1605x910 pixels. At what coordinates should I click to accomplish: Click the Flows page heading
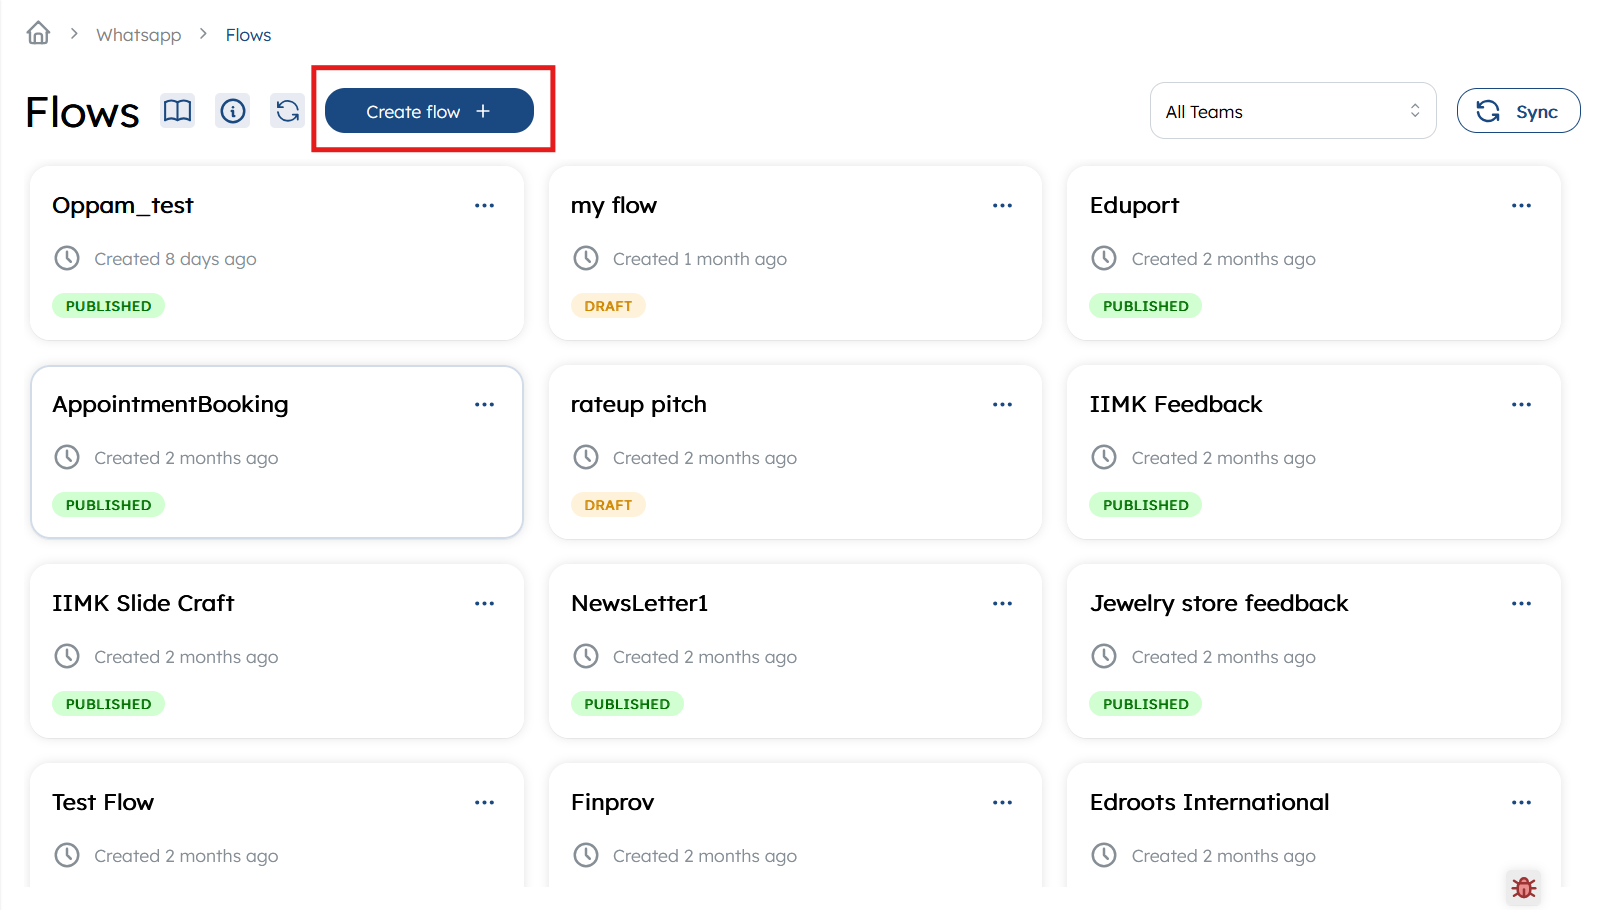[82, 112]
